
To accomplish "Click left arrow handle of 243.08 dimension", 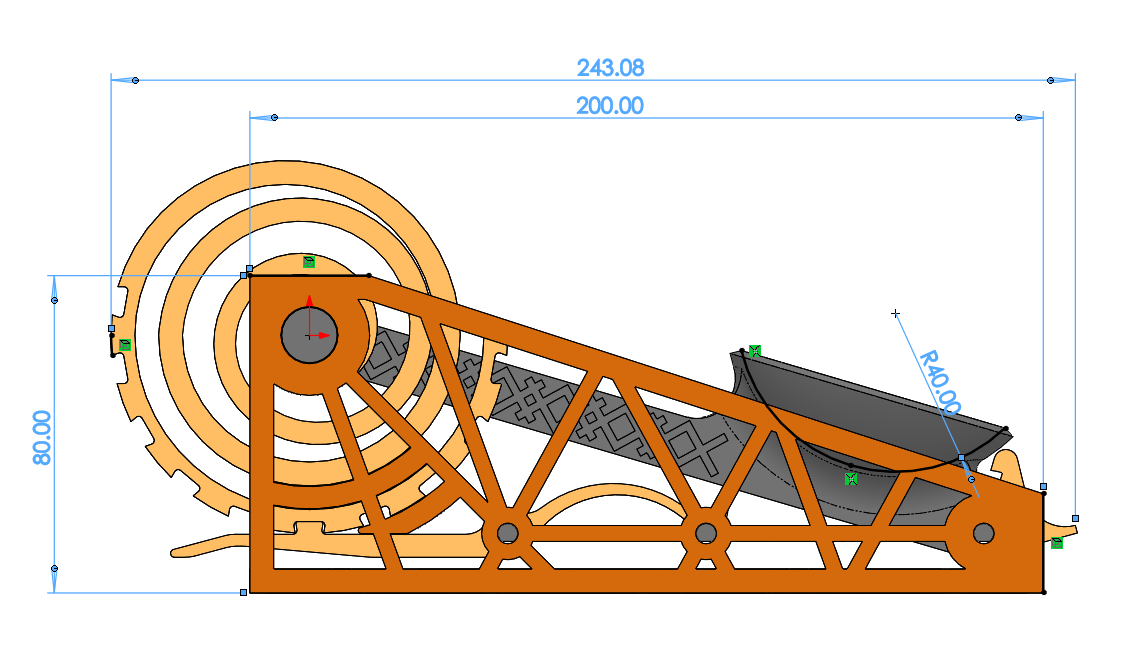I will point(135,80).
